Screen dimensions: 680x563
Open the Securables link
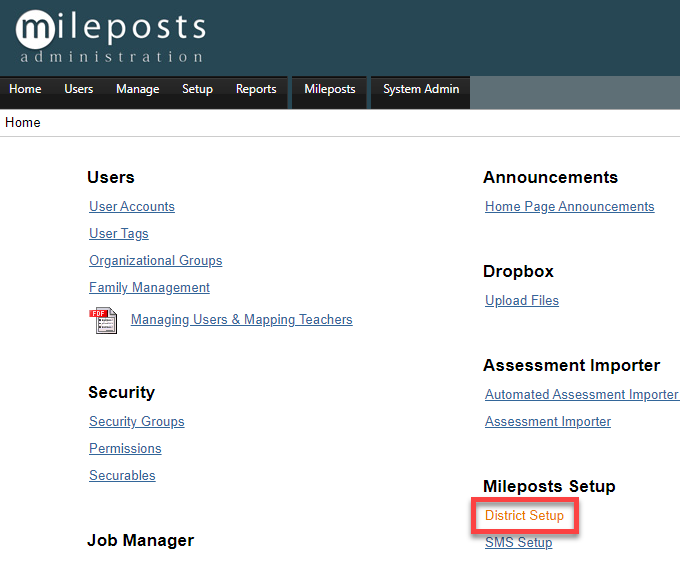[x=122, y=475]
